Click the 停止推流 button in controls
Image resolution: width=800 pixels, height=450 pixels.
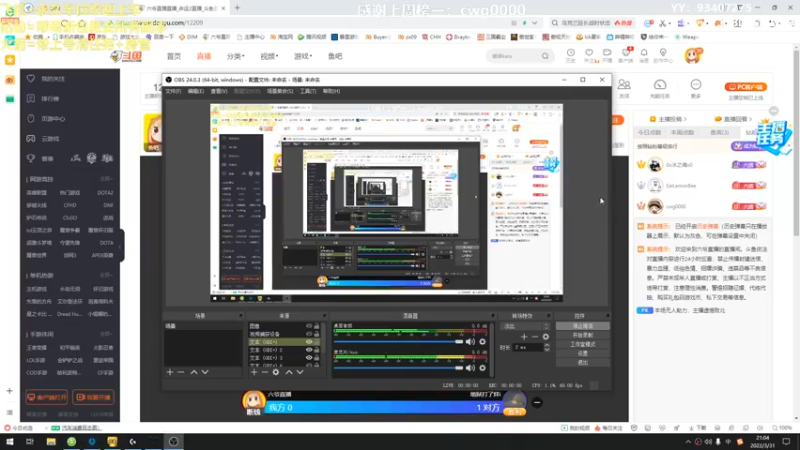point(583,326)
